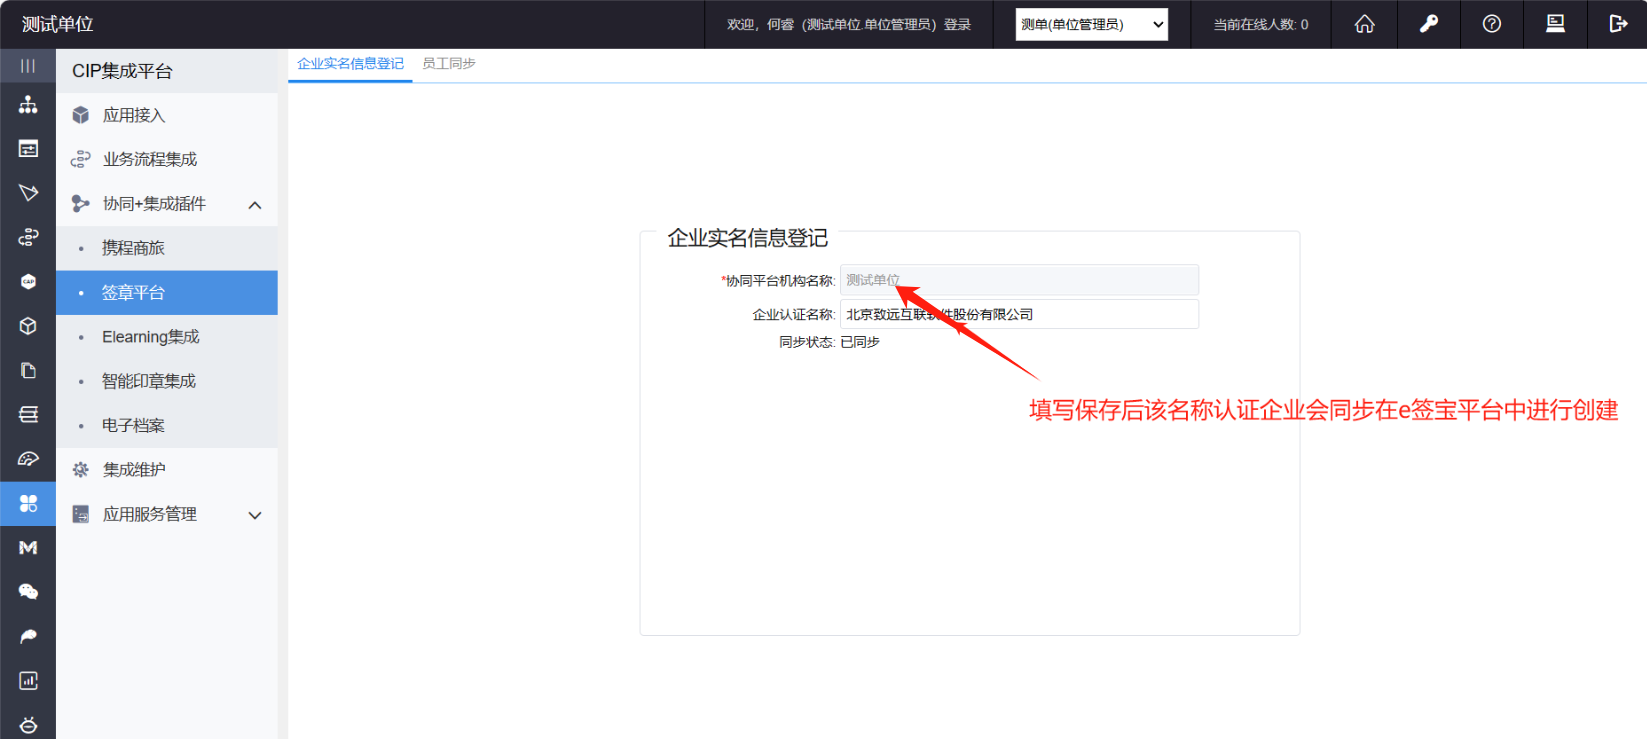The height and width of the screenshot is (739, 1647).
Task: Click the 企业认证名称 input field
Action: pos(1019,314)
